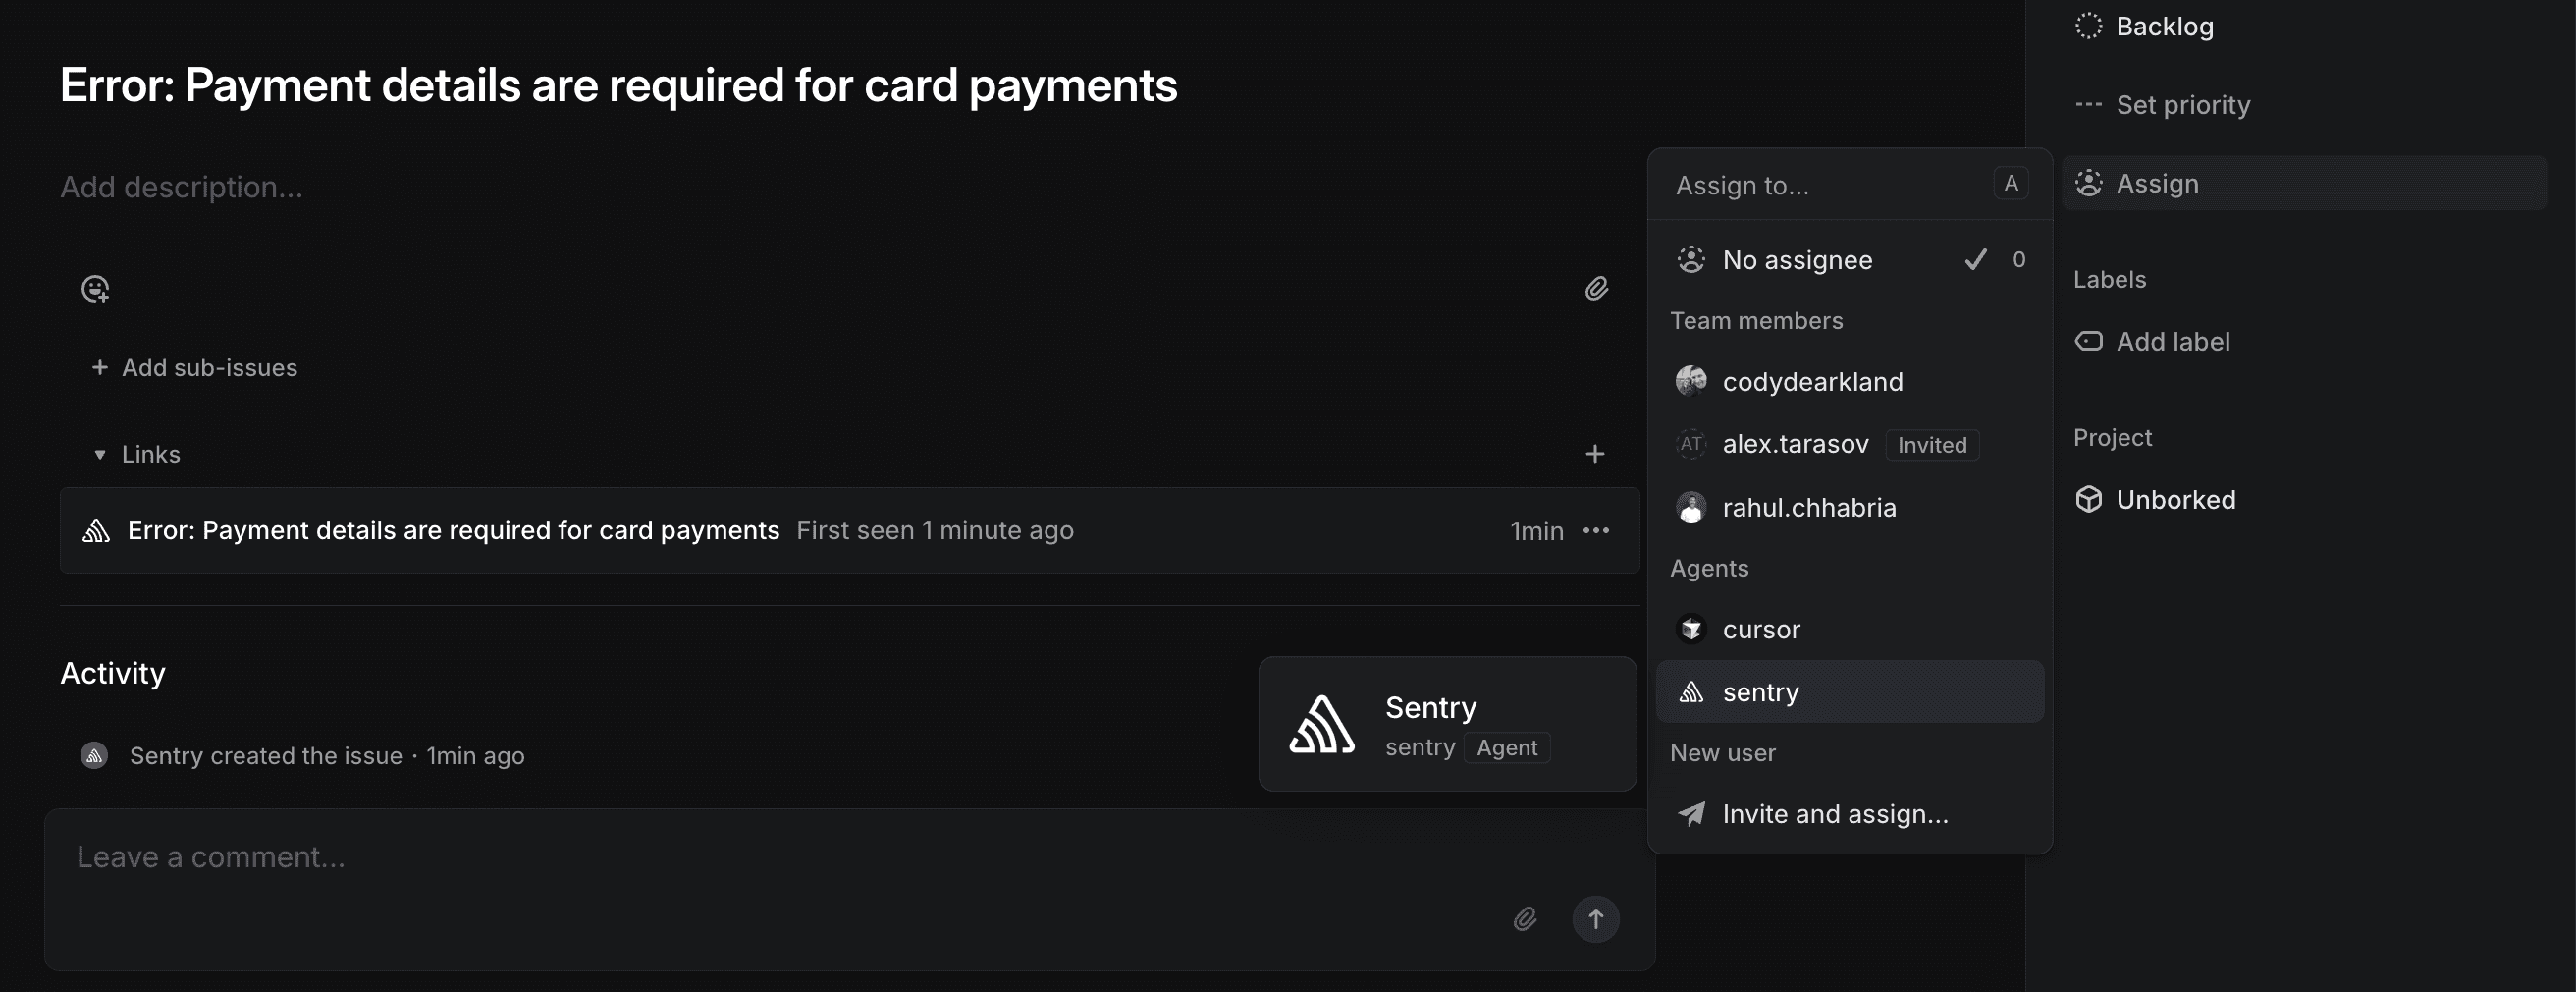Collapse the Links section
The width and height of the screenshot is (2576, 992).
(99, 453)
